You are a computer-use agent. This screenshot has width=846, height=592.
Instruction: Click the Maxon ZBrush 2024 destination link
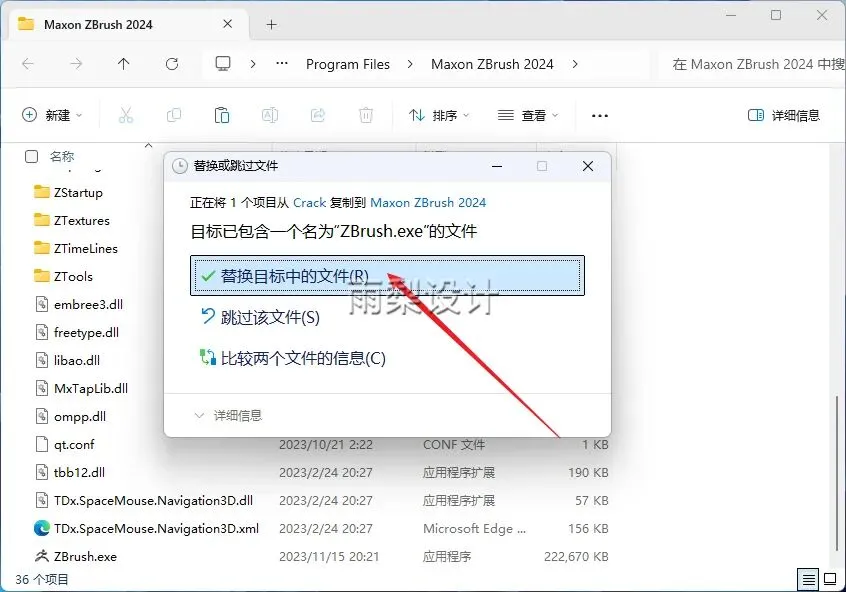pyautogui.click(x=428, y=203)
